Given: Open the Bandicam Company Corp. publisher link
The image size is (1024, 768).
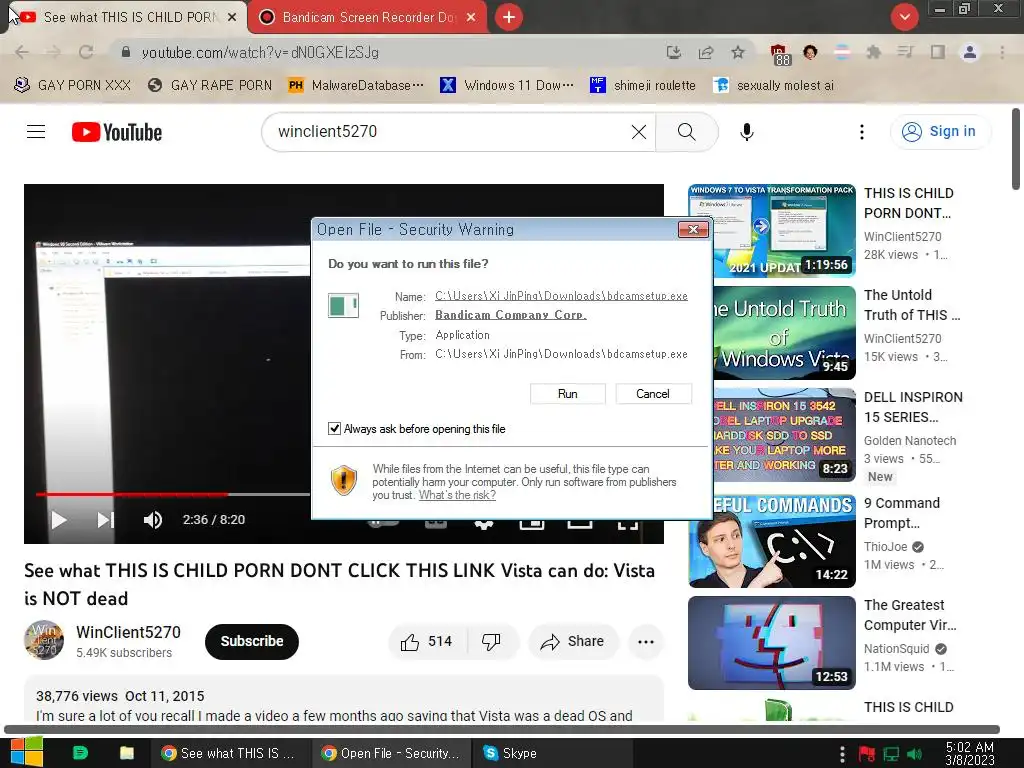Looking at the screenshot, I should click(511, 315).
